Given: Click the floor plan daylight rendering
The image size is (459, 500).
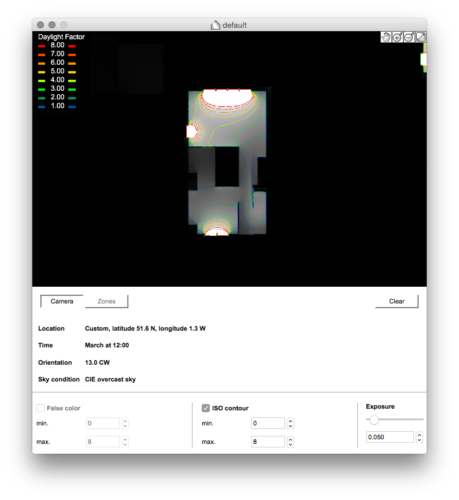Looking at the screenshot, I should tap(227, 162).
